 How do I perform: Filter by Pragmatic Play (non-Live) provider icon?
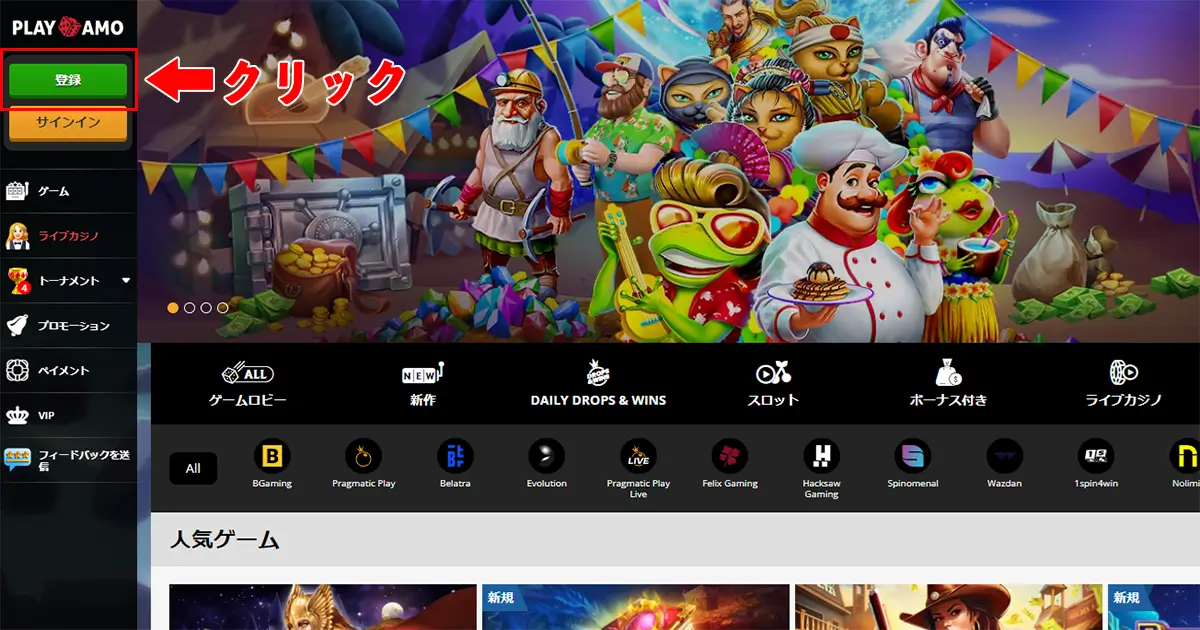pyautogui.click(x=363, y=457)
